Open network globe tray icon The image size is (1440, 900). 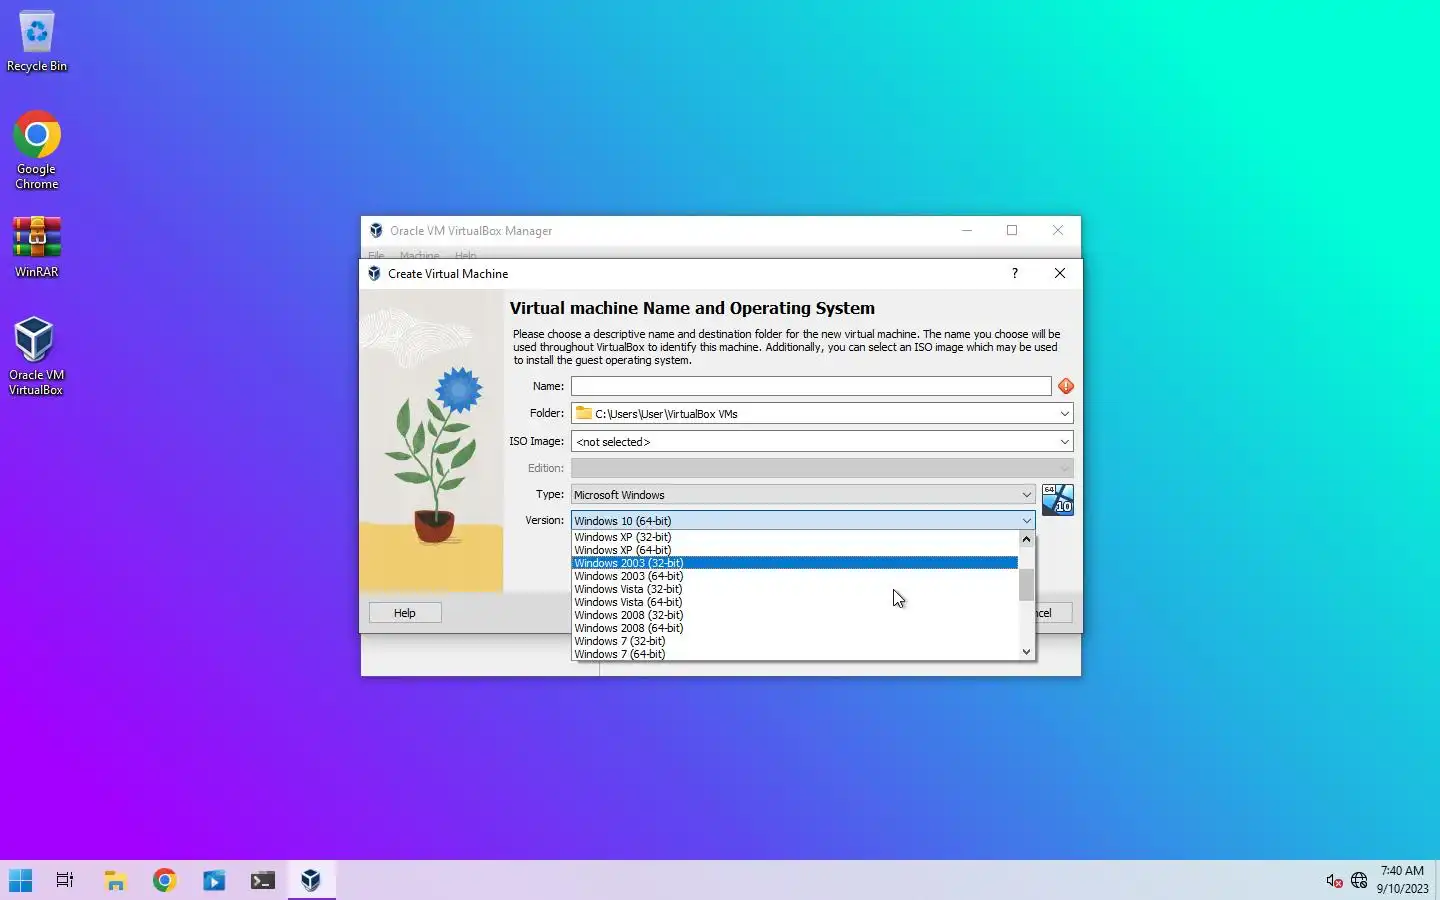click(1359, 880)
